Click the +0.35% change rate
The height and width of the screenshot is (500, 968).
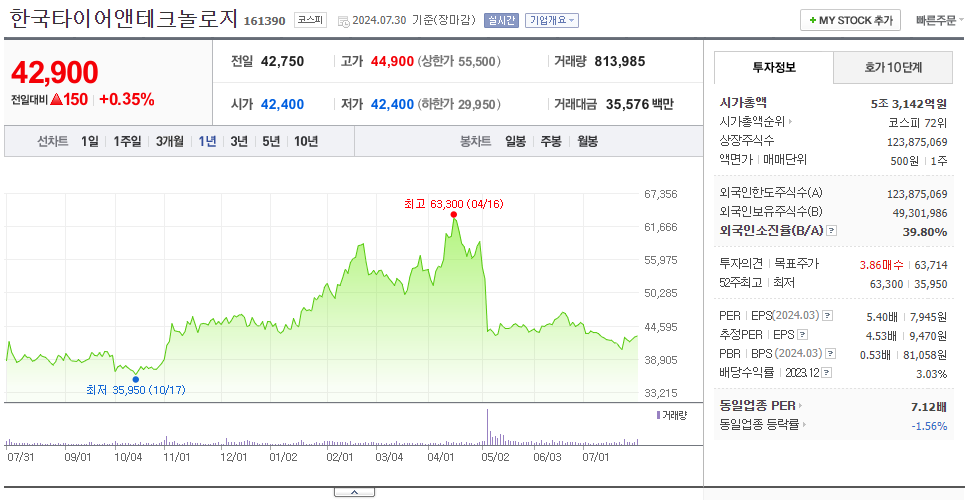[127, 99]
